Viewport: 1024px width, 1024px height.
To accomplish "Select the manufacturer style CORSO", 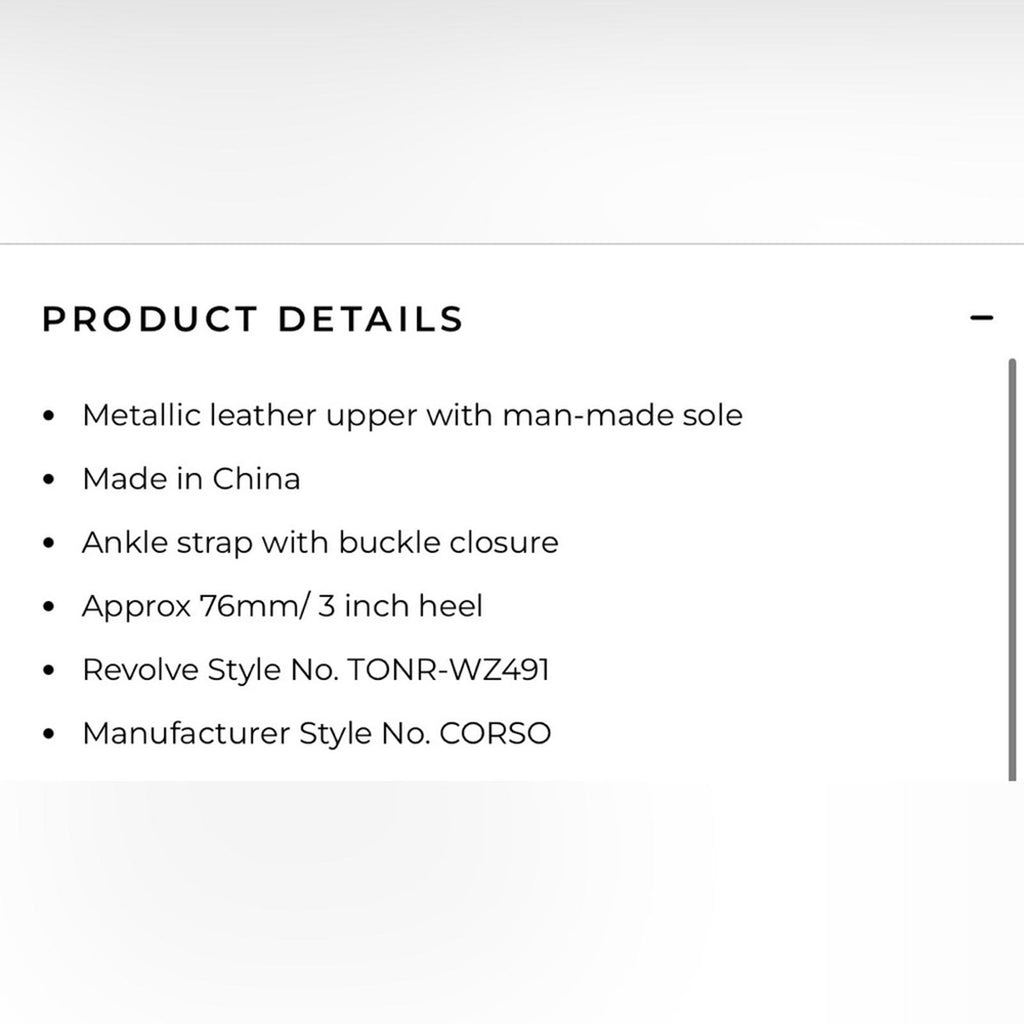I will 495,732.
